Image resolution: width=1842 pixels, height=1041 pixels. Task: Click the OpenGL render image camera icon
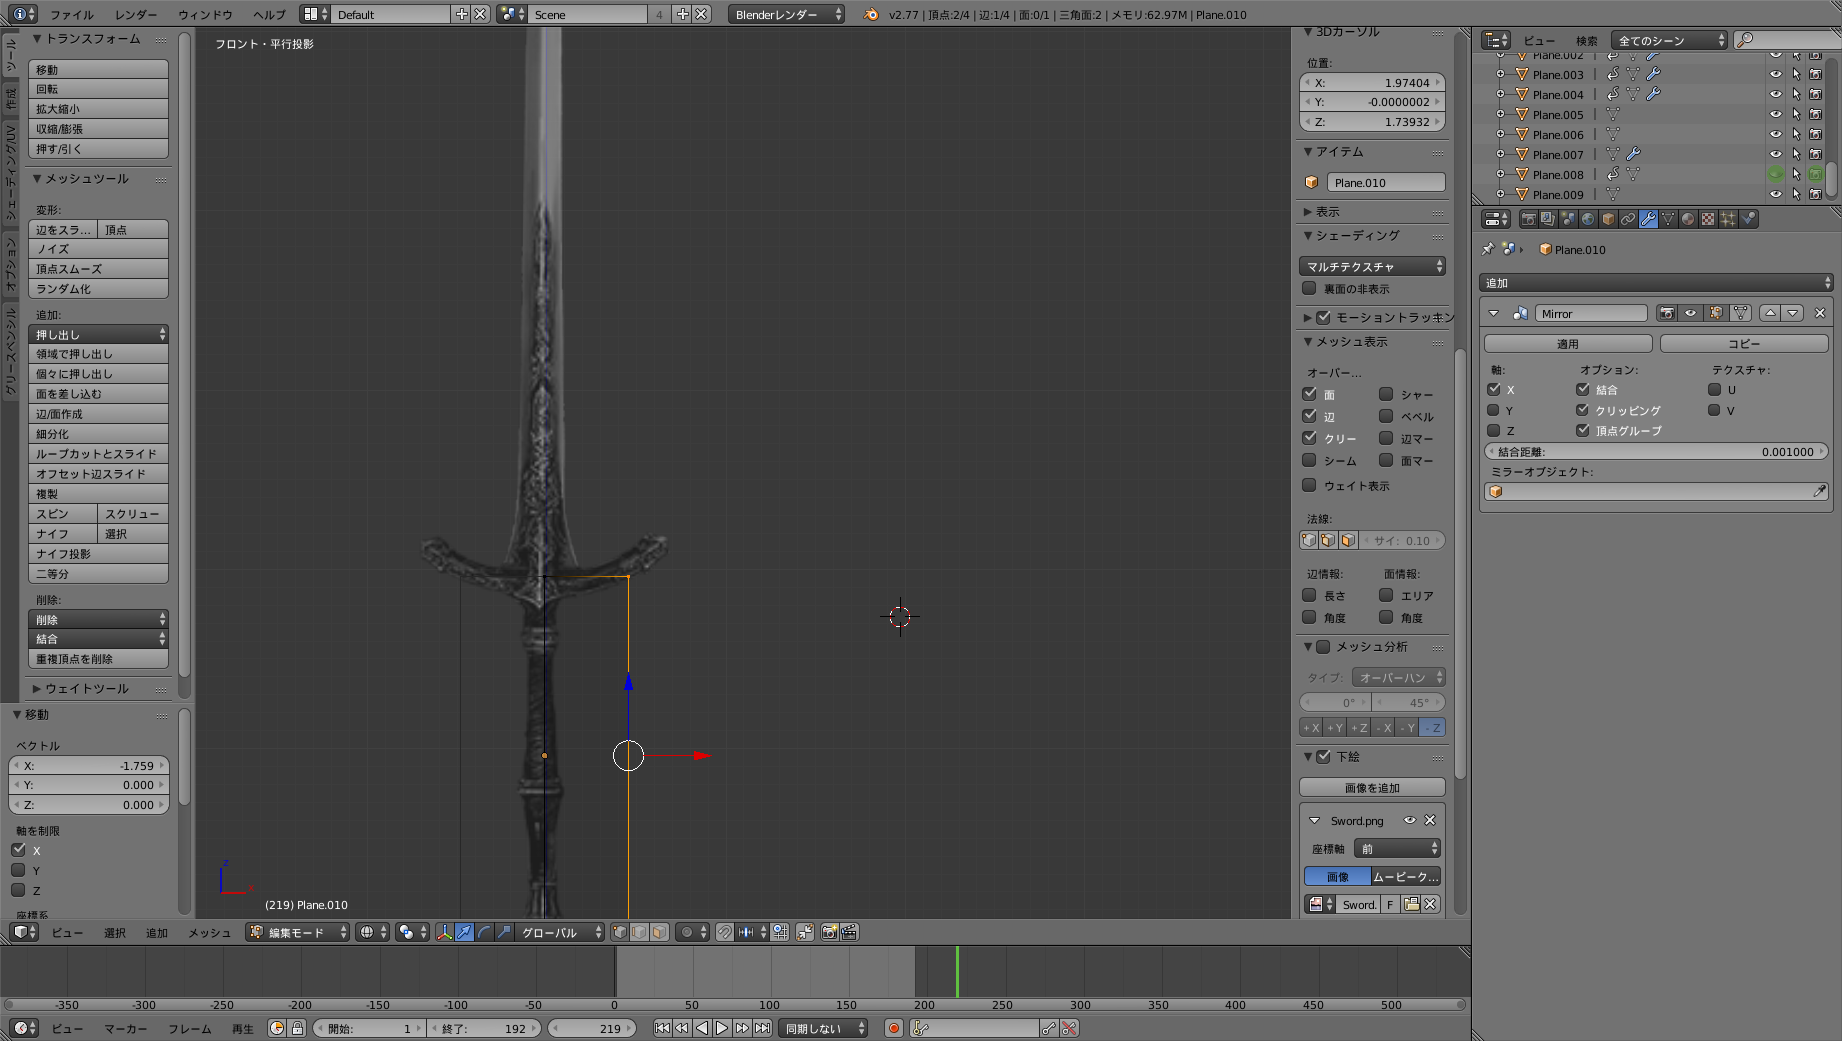click(x=829, y=932)
